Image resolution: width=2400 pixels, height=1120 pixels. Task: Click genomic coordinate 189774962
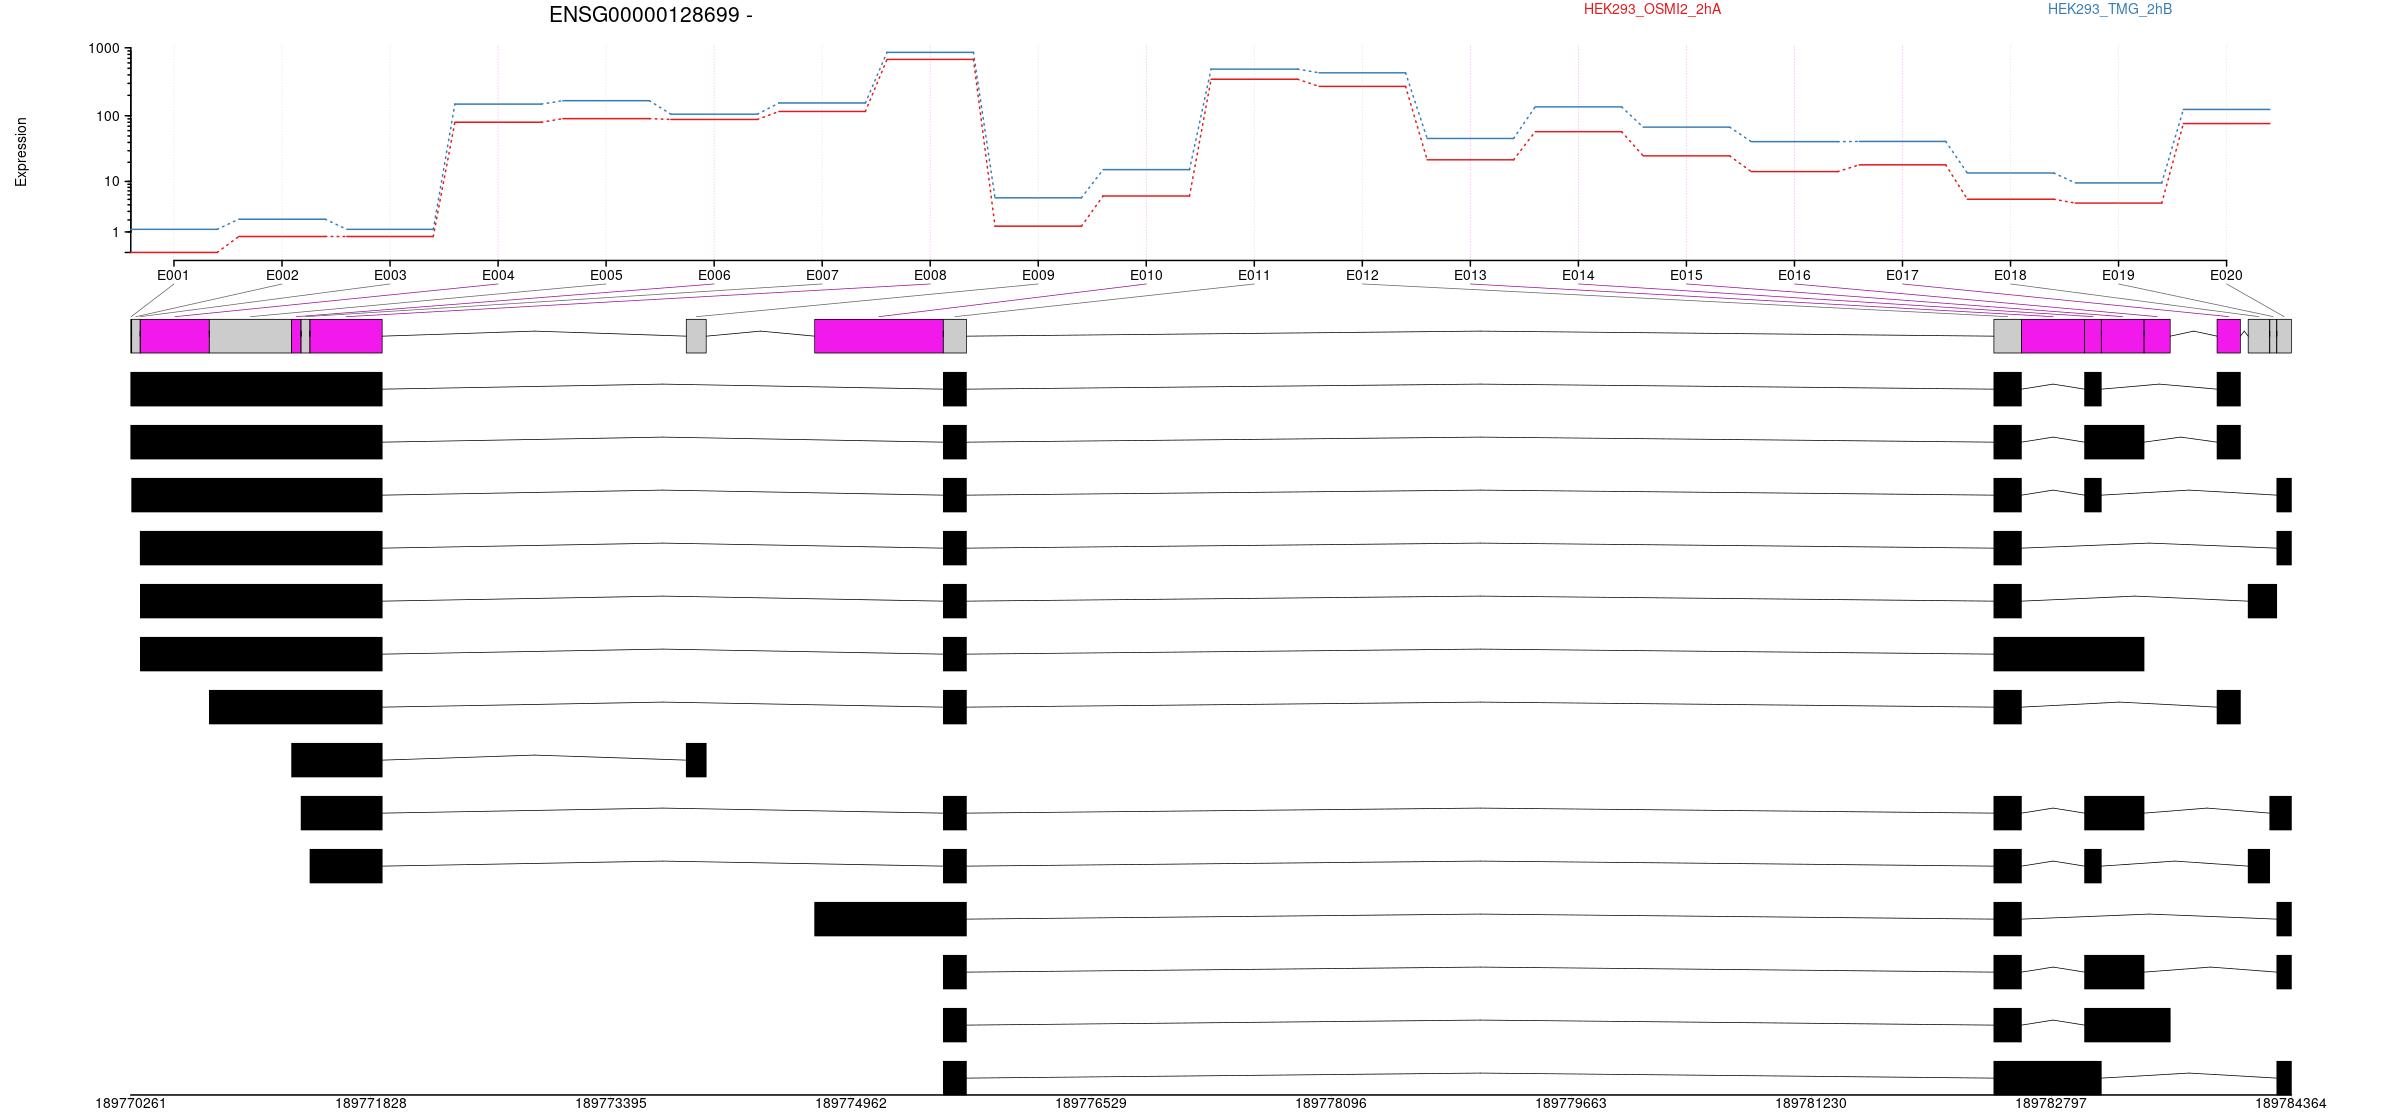tap(851, 1104)
